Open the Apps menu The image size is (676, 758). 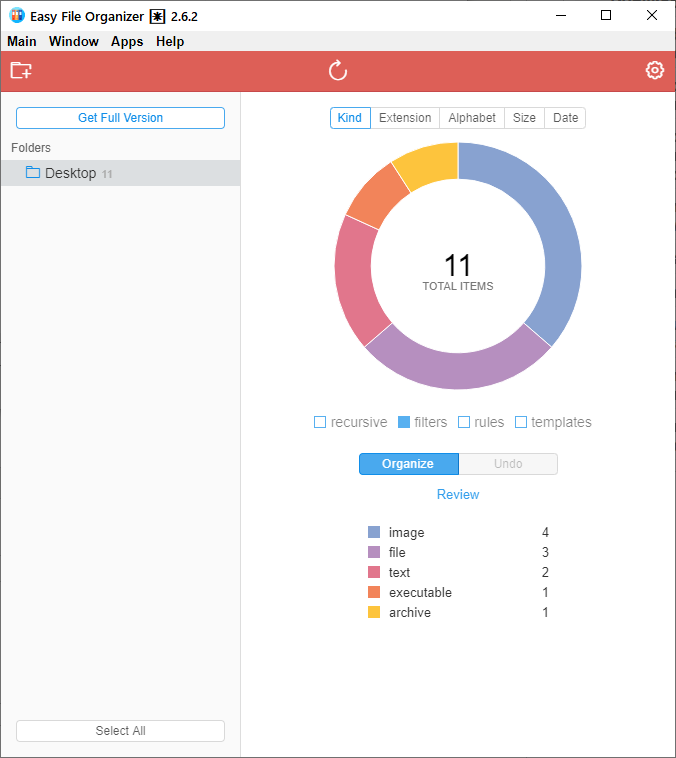pyautogui.click(x=127, y=42)
